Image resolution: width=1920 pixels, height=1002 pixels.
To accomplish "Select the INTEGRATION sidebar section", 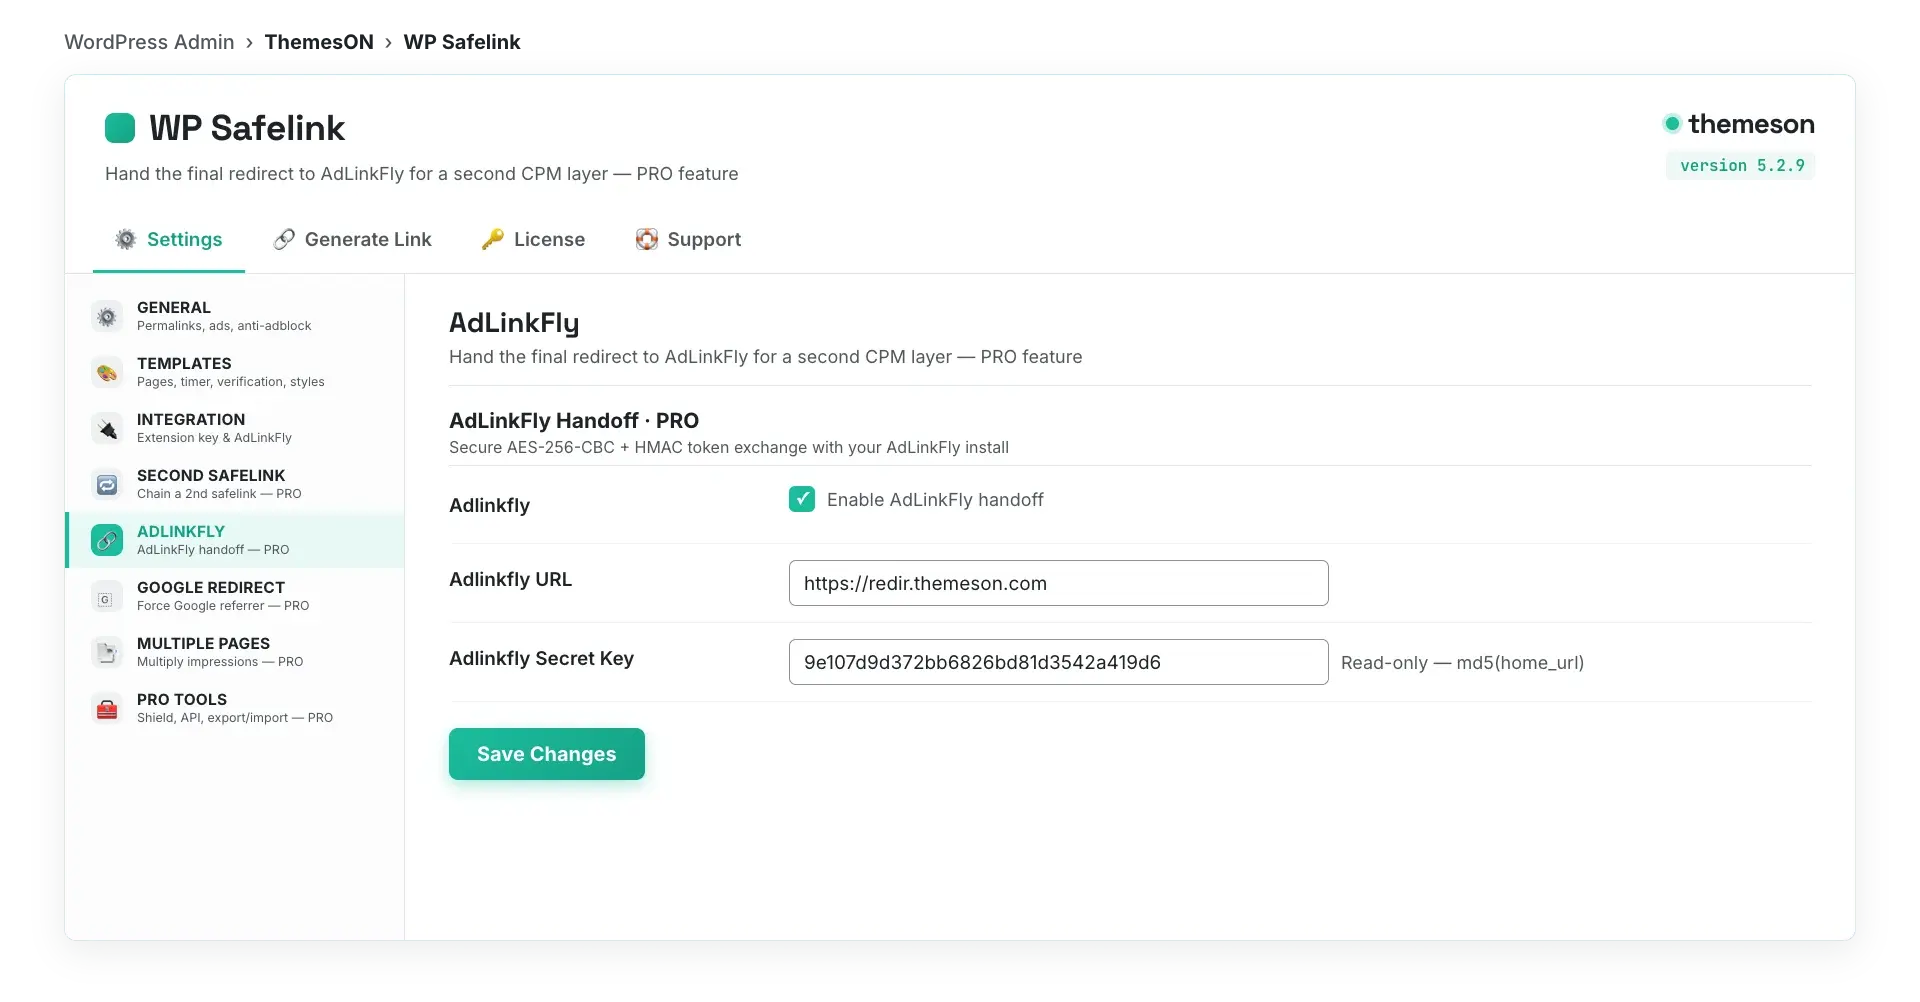I will tap(235, 428).
